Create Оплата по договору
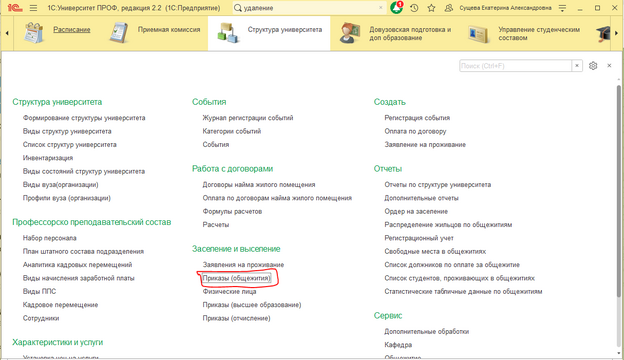This screenshot has width=624, height=360. [x=415, y=131]
